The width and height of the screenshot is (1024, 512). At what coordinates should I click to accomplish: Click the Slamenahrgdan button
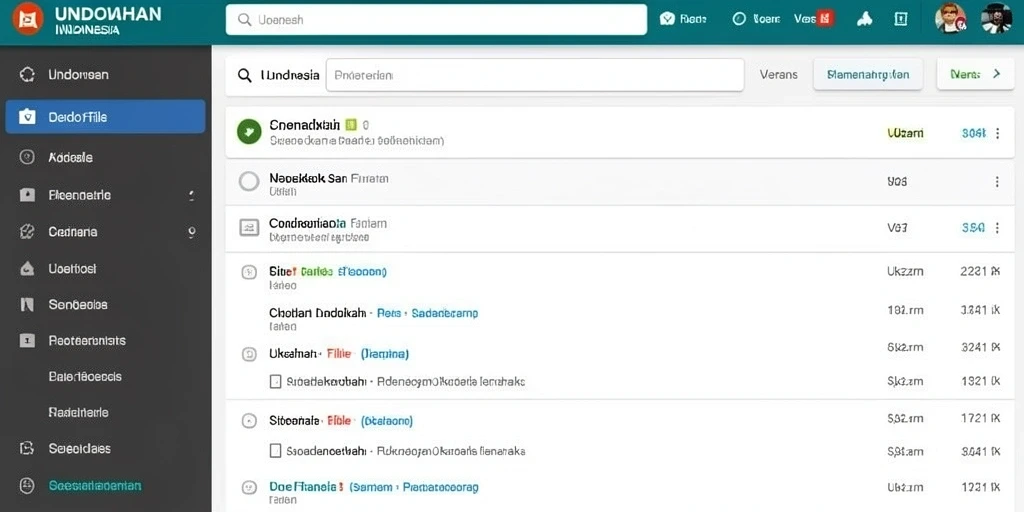[x=868, y=74]
